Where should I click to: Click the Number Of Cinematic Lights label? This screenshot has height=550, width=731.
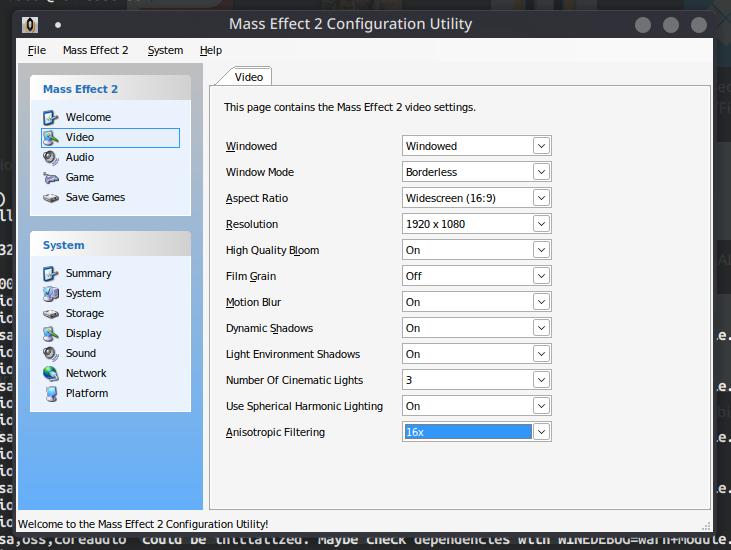tap(294, 380)
